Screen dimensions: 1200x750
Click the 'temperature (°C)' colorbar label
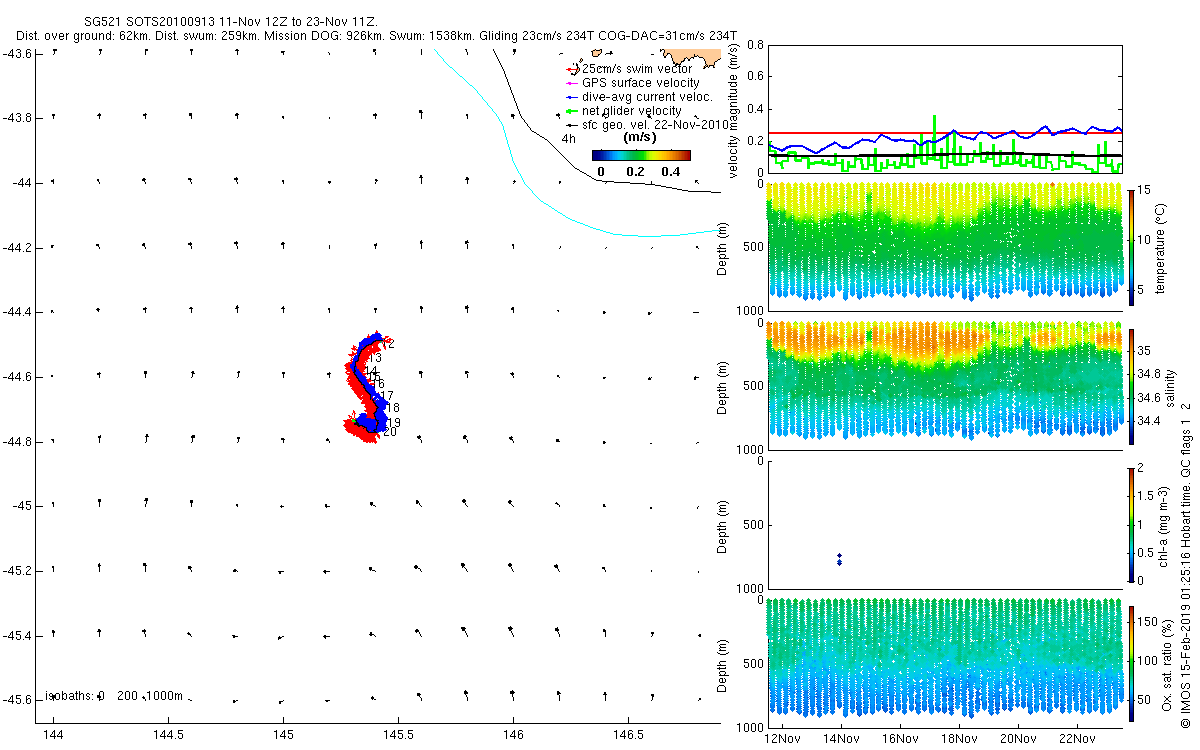1161,247
